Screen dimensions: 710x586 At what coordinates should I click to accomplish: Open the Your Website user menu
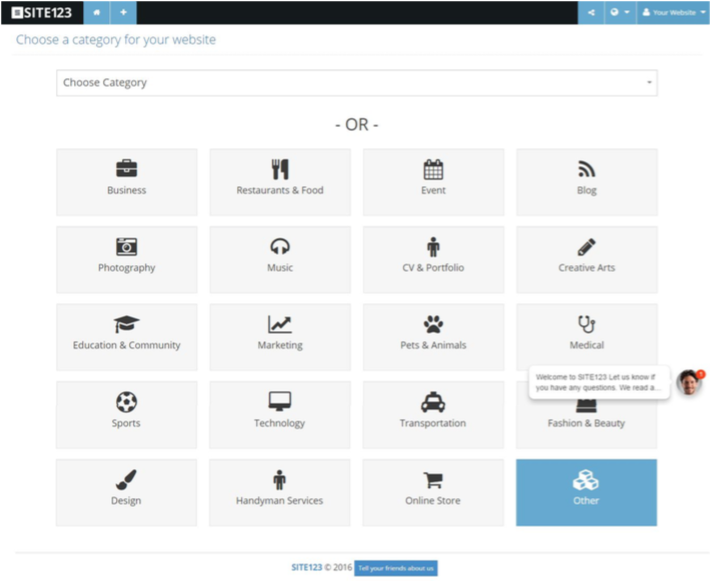pos(673,13)
